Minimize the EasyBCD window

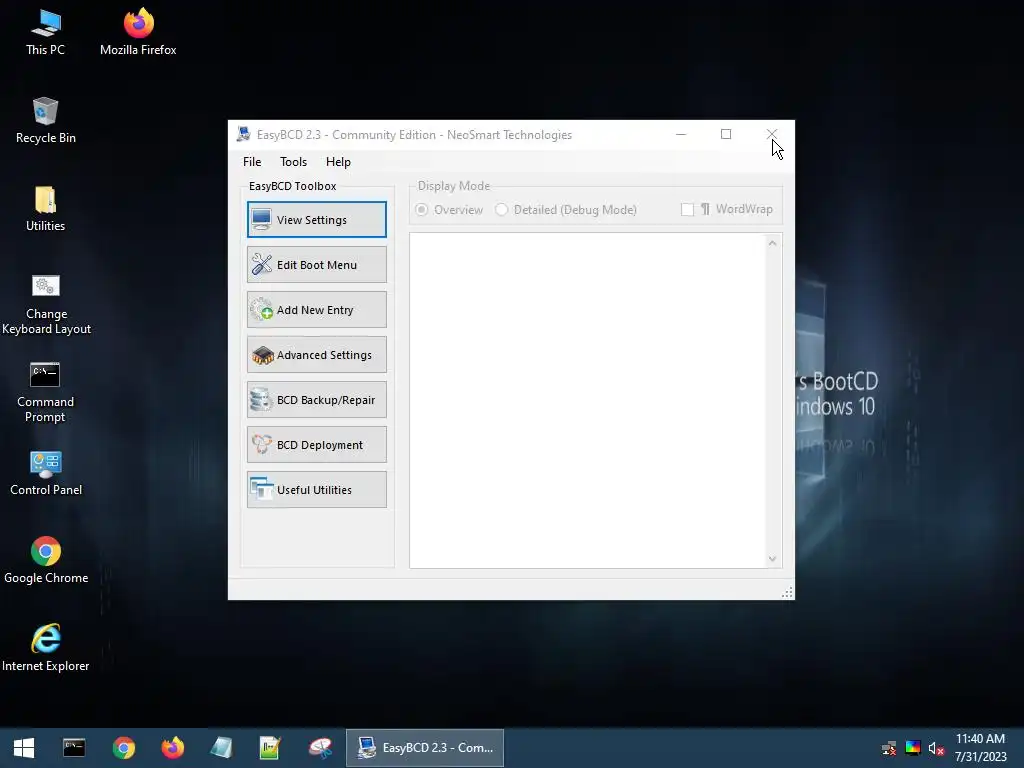(681, 135)
